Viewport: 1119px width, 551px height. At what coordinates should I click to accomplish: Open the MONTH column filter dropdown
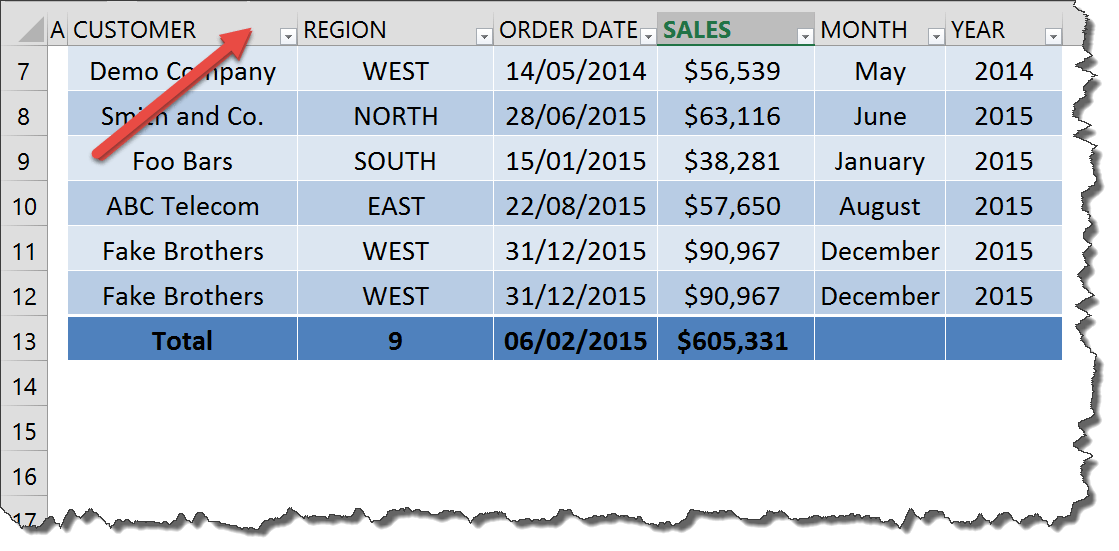point(936,36)
